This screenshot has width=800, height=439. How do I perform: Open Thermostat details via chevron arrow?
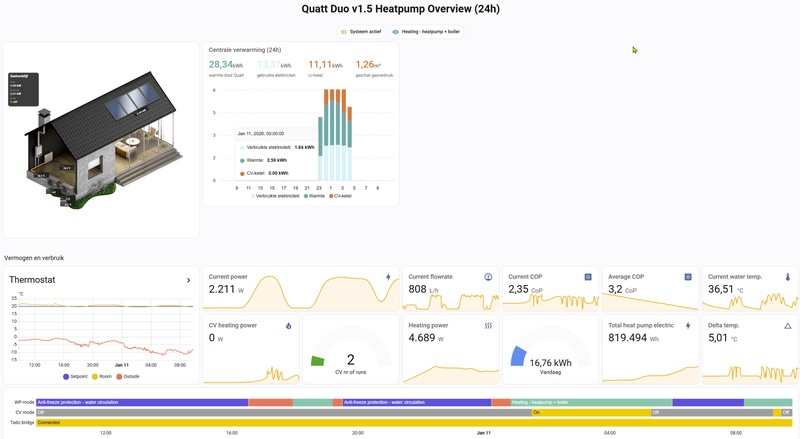(188, 280)
